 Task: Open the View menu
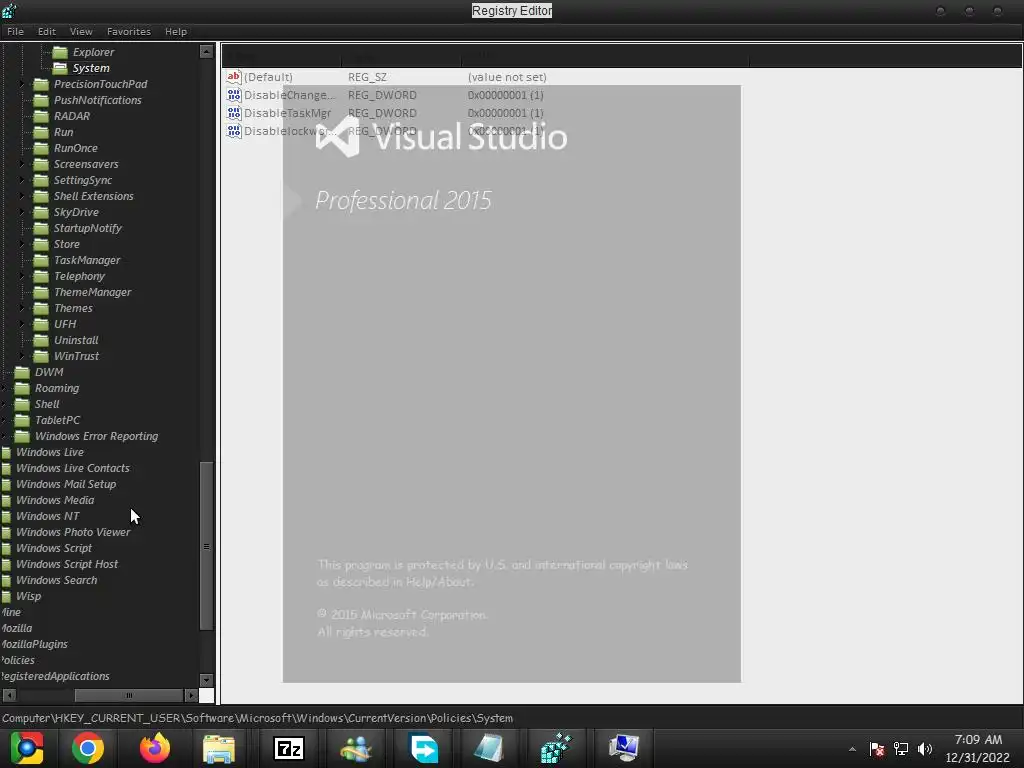(x=81, y=31)
